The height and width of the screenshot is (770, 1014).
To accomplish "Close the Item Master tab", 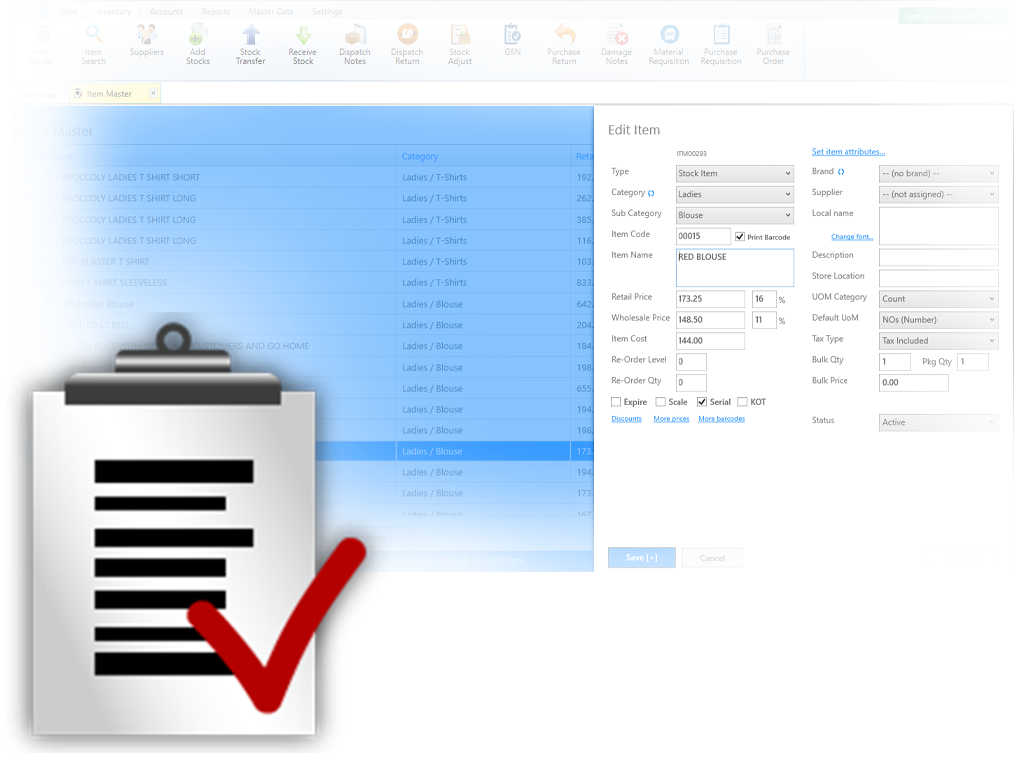I will (x=153, y=93).
